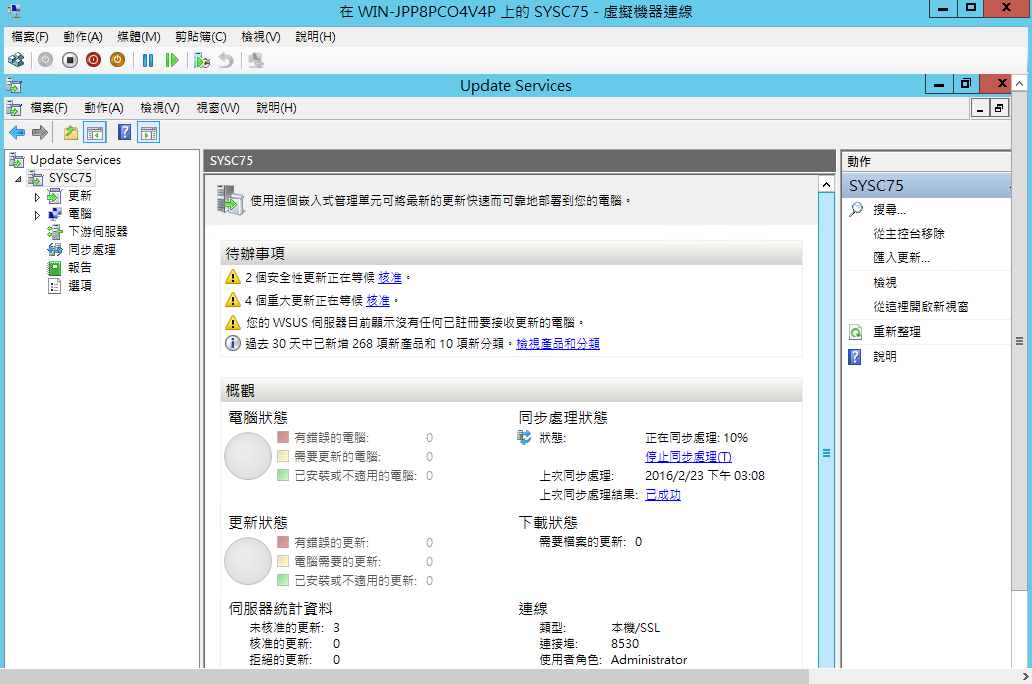The image size is (1032, 684).
Task: Open the 檢視產品和分類 link
Action: point(557,344)
